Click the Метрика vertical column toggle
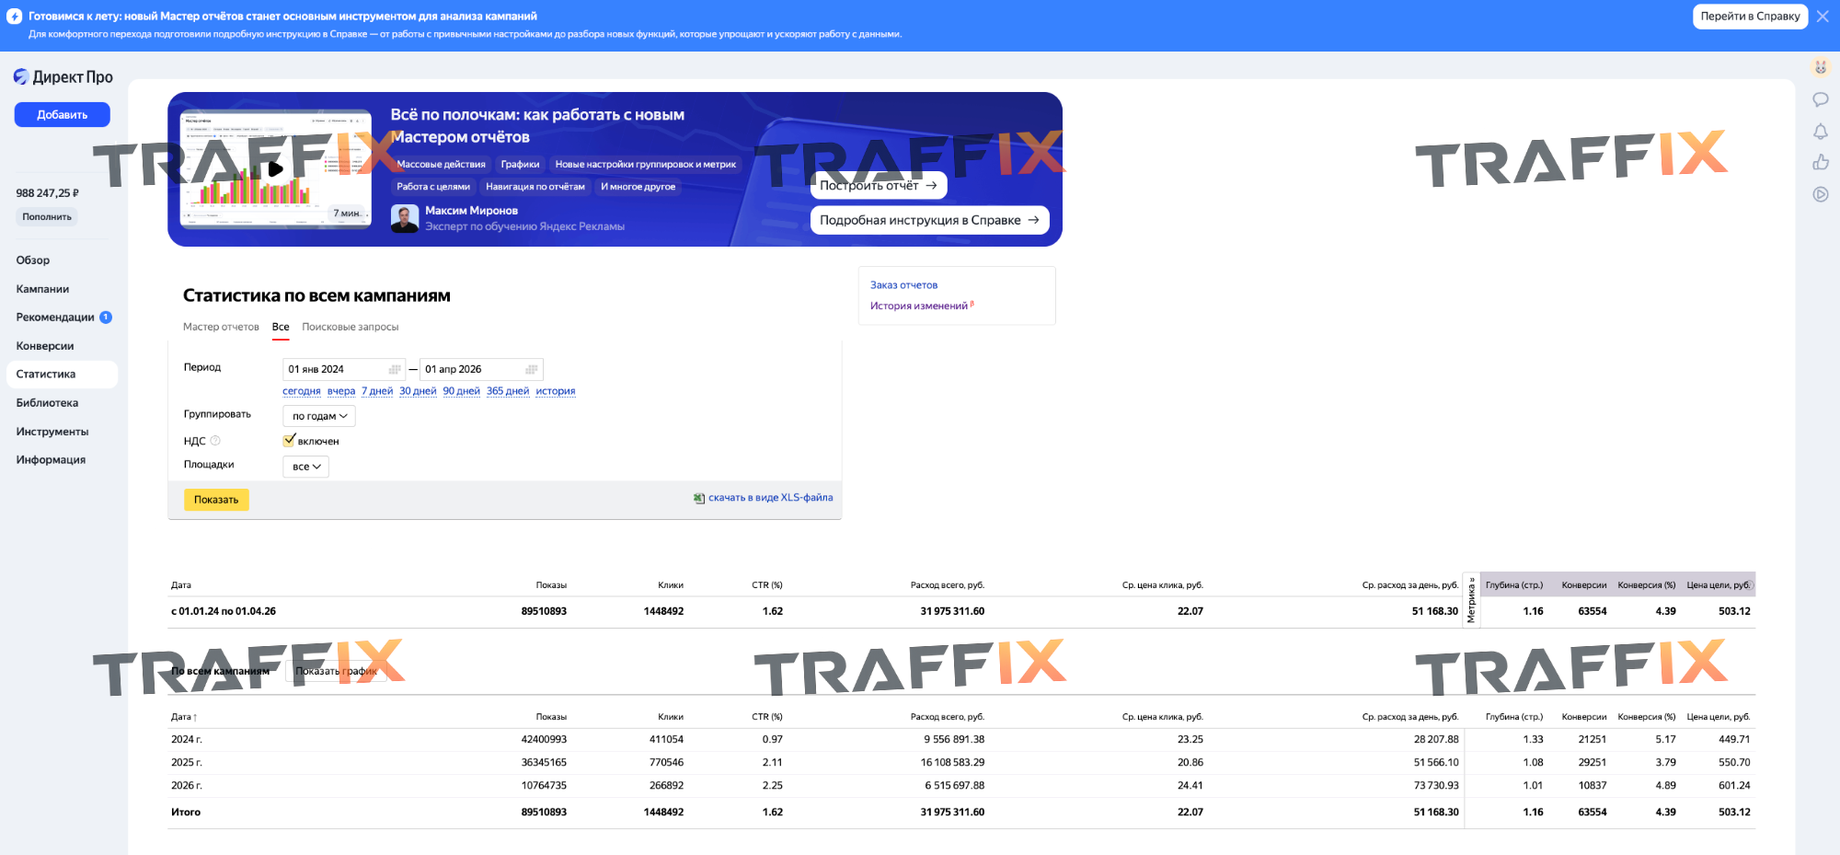Viewport: 1840px width, 855px height. point(1471,600)
